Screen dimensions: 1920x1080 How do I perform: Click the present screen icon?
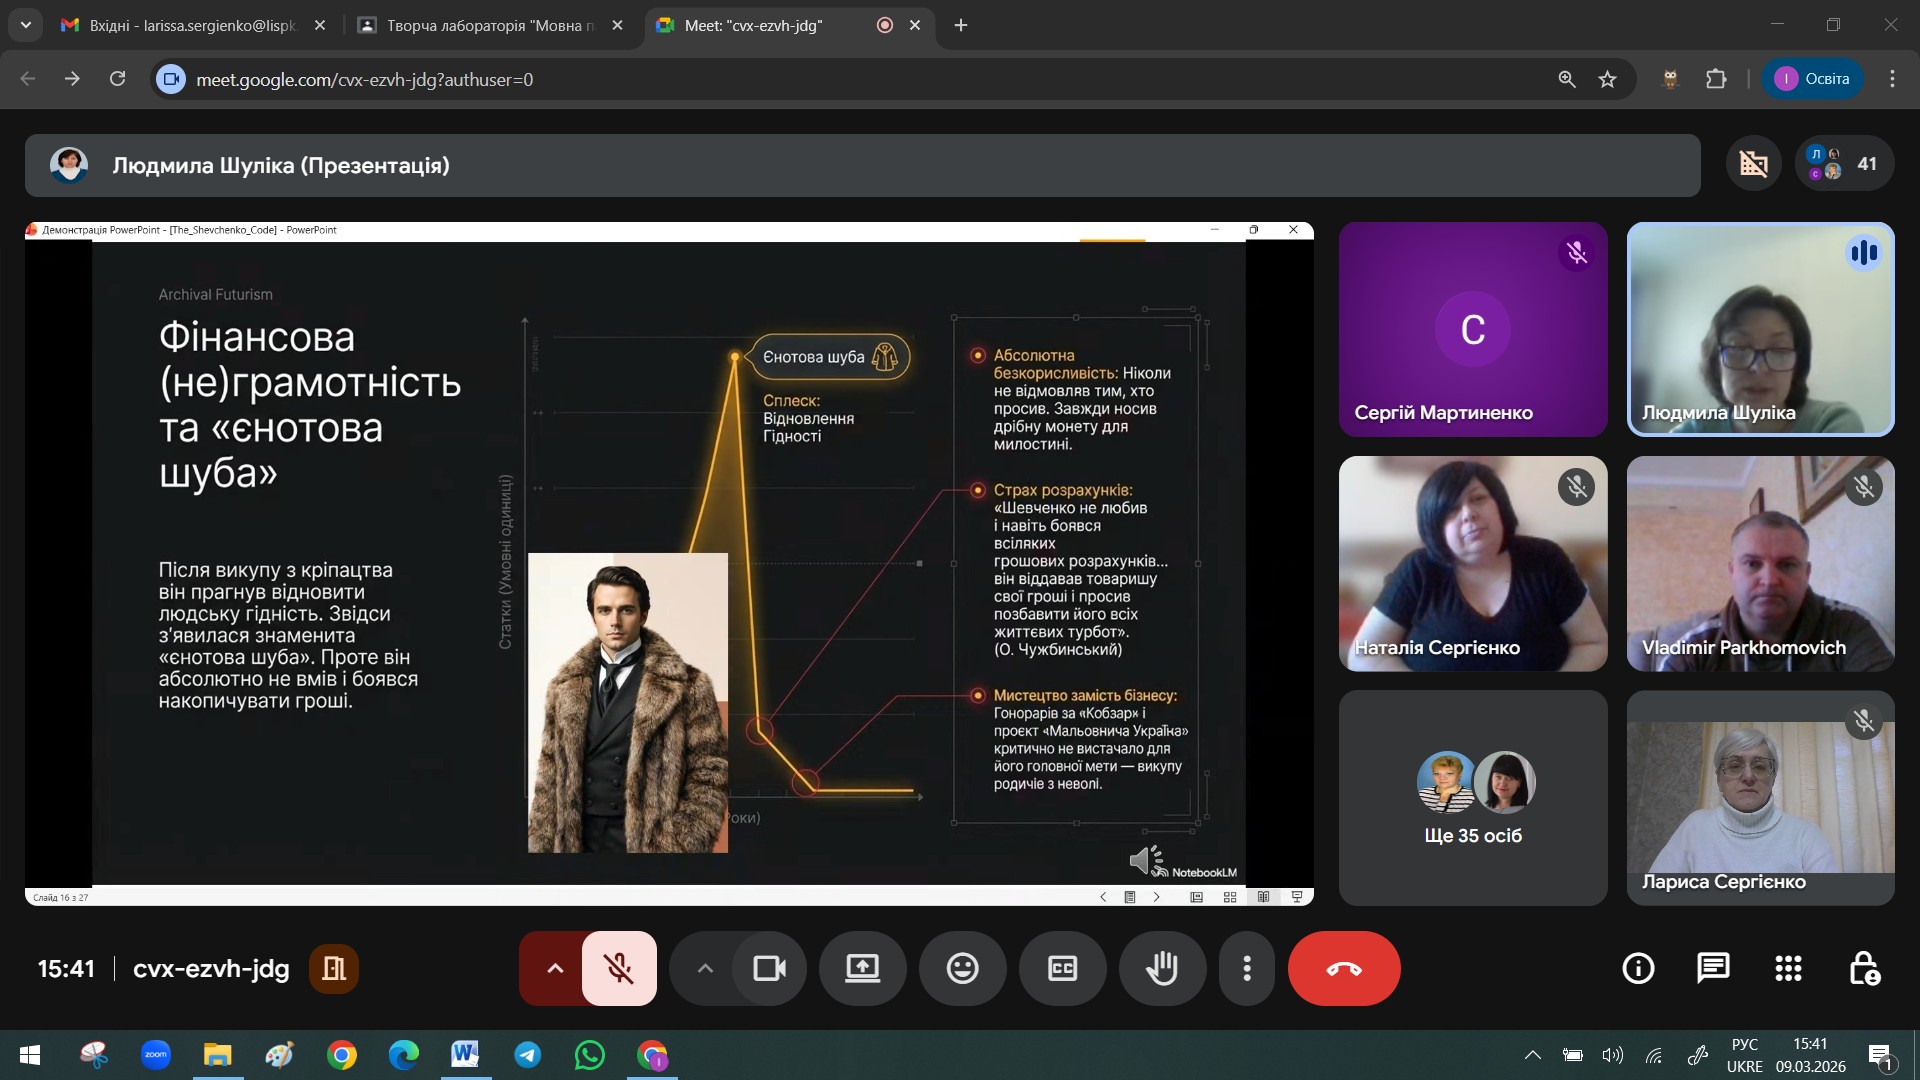tap(862, 968)
